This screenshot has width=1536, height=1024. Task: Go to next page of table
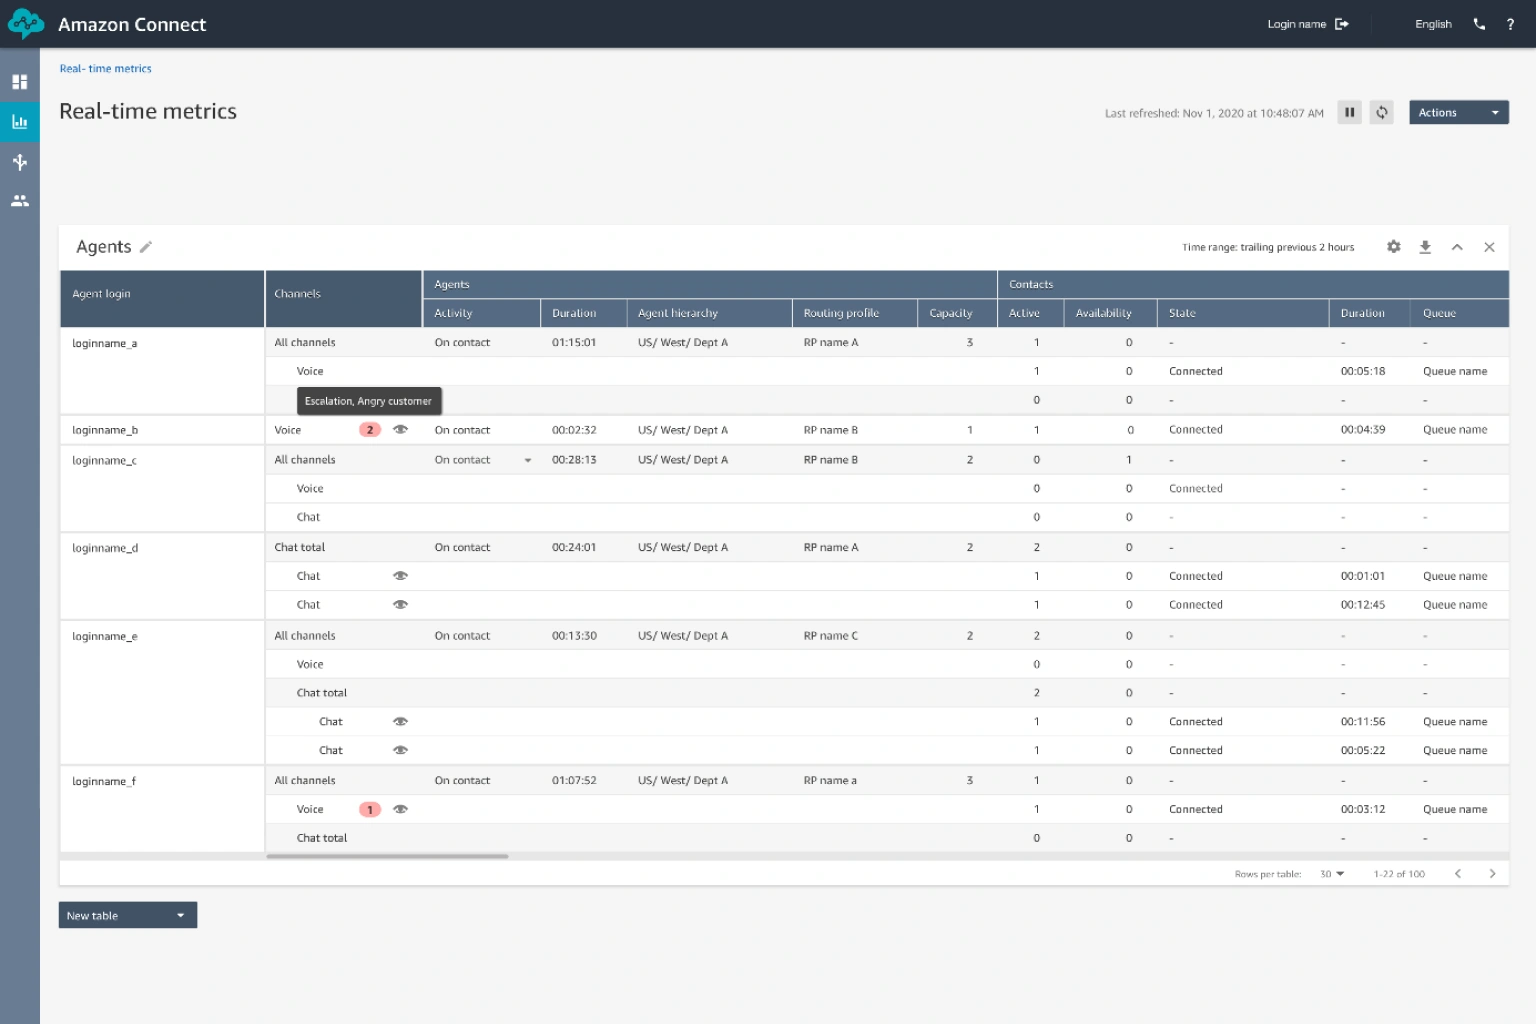(x=1492, y=874)
